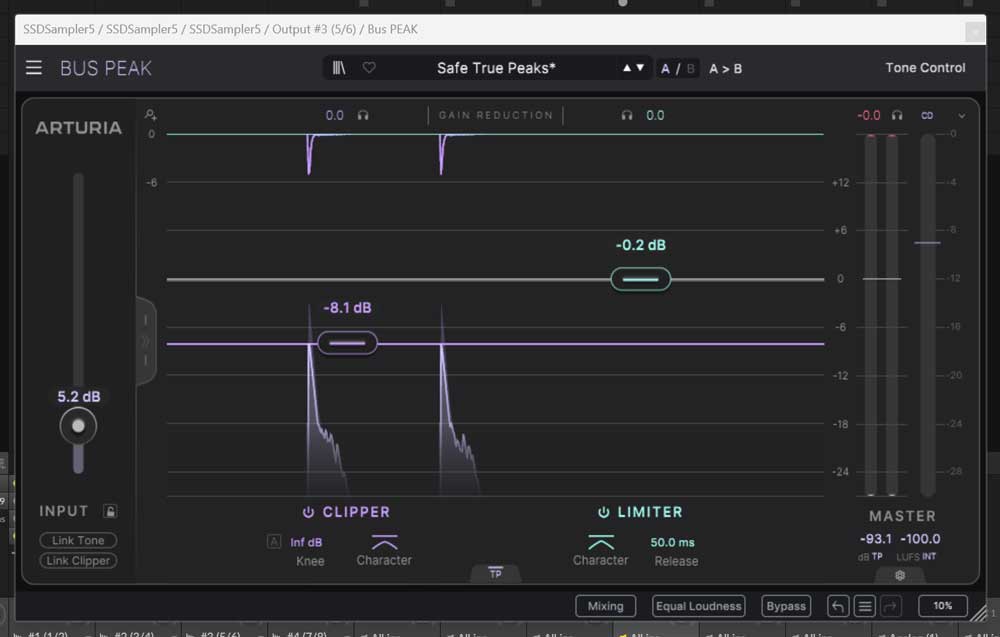Click the undo arrow icon
This screenshot has width=1000, height=637.
[838, 606]
